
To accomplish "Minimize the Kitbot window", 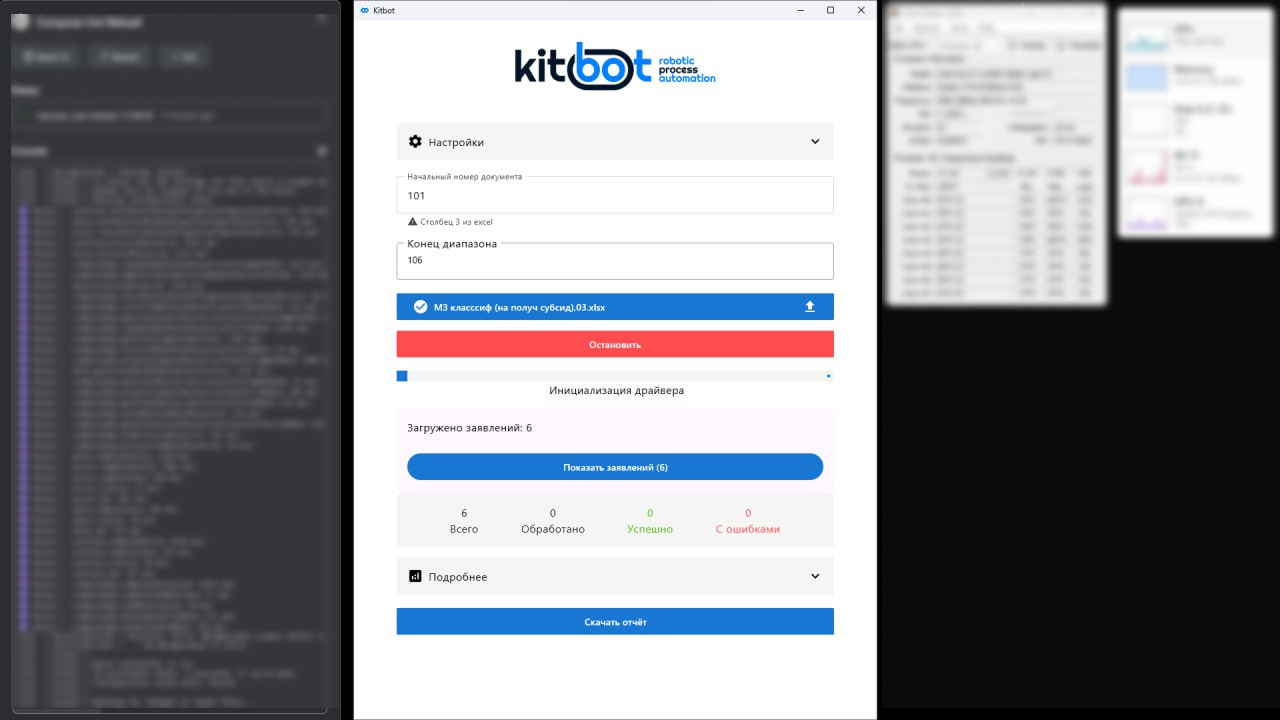I will (x=800, y=10).
